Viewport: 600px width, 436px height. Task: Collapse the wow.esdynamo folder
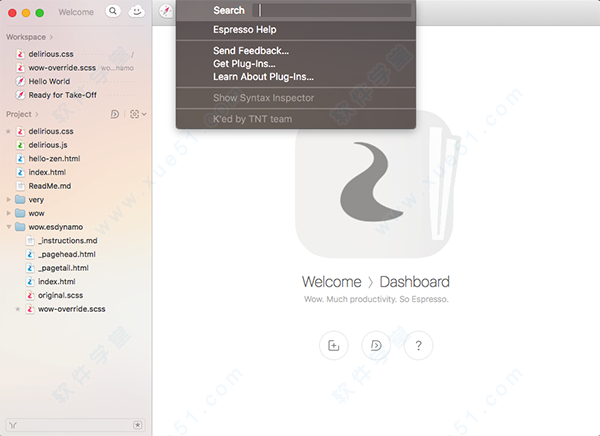coord(8,227)
